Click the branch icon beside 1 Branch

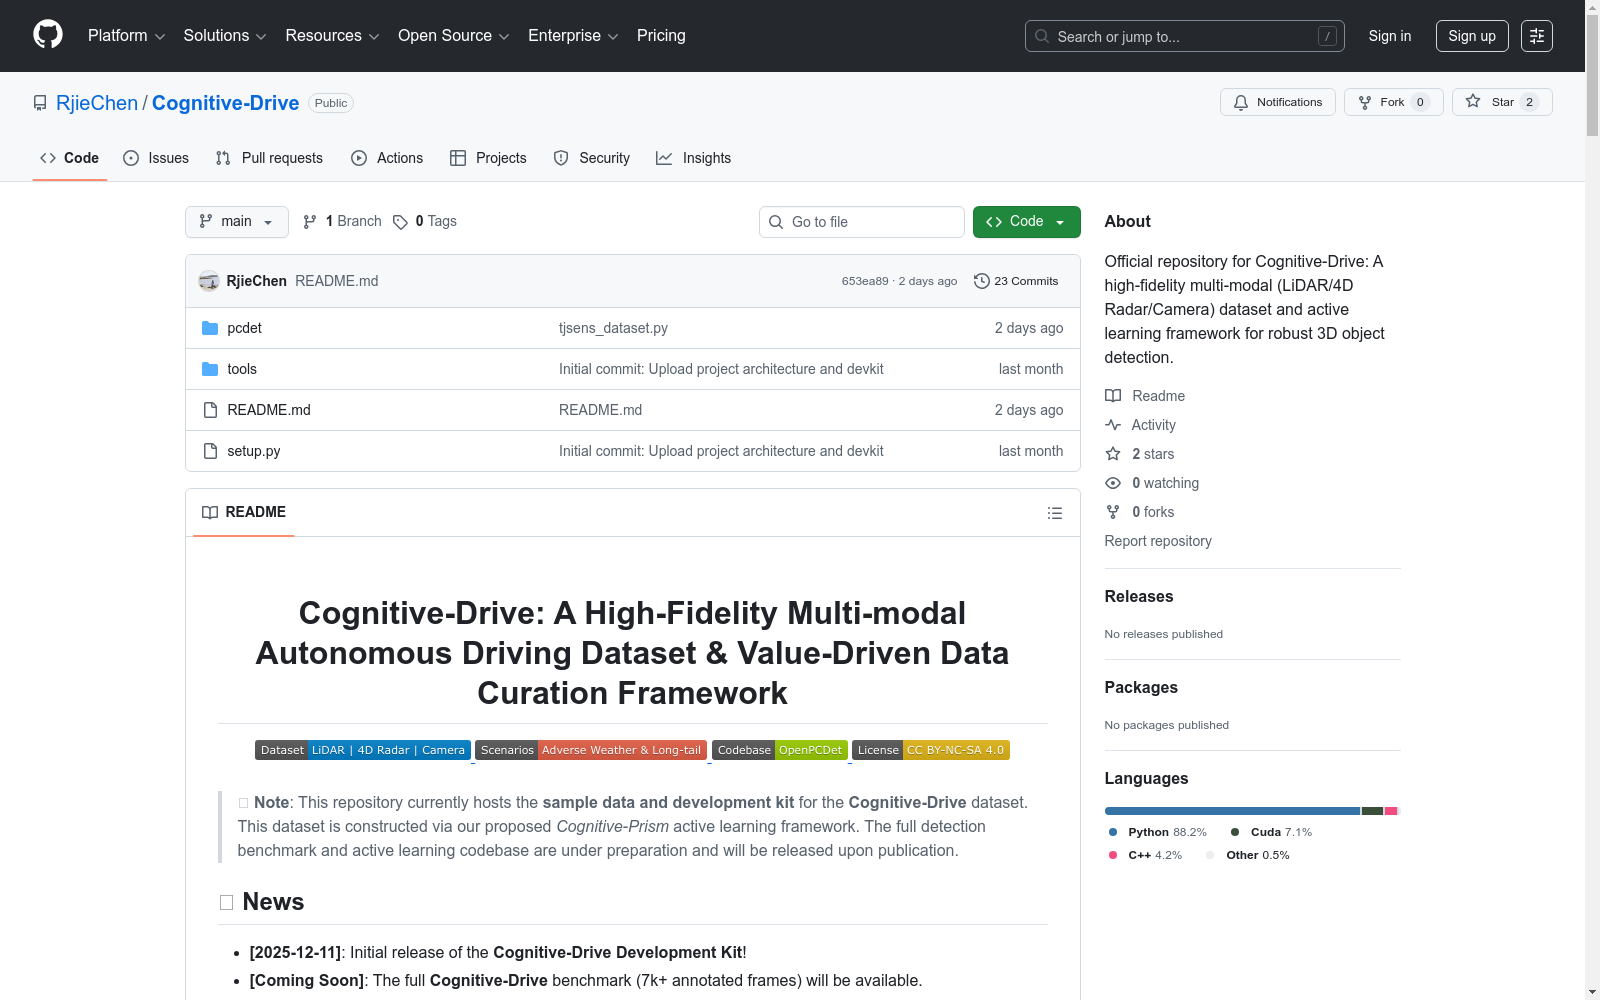tap(310, 222)
